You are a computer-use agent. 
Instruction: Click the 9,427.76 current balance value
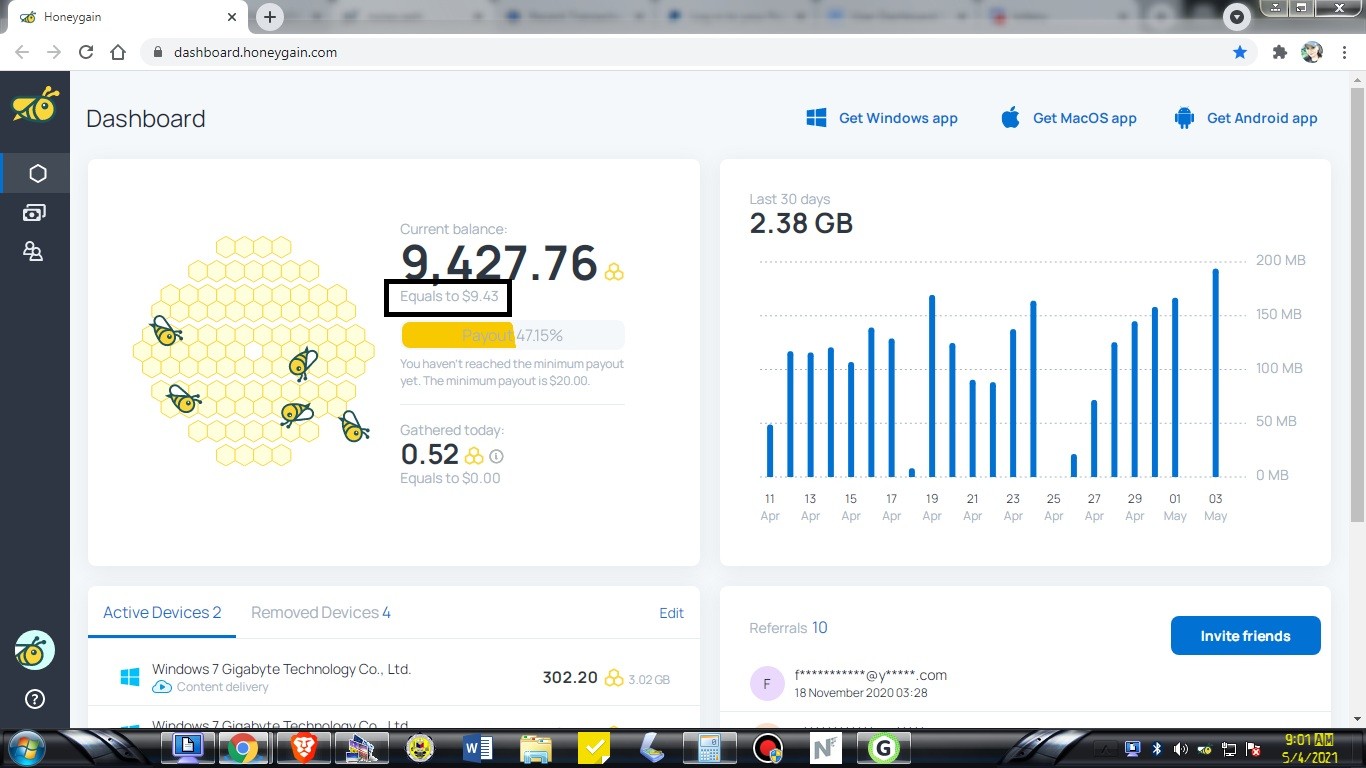[x=499, y=262]
